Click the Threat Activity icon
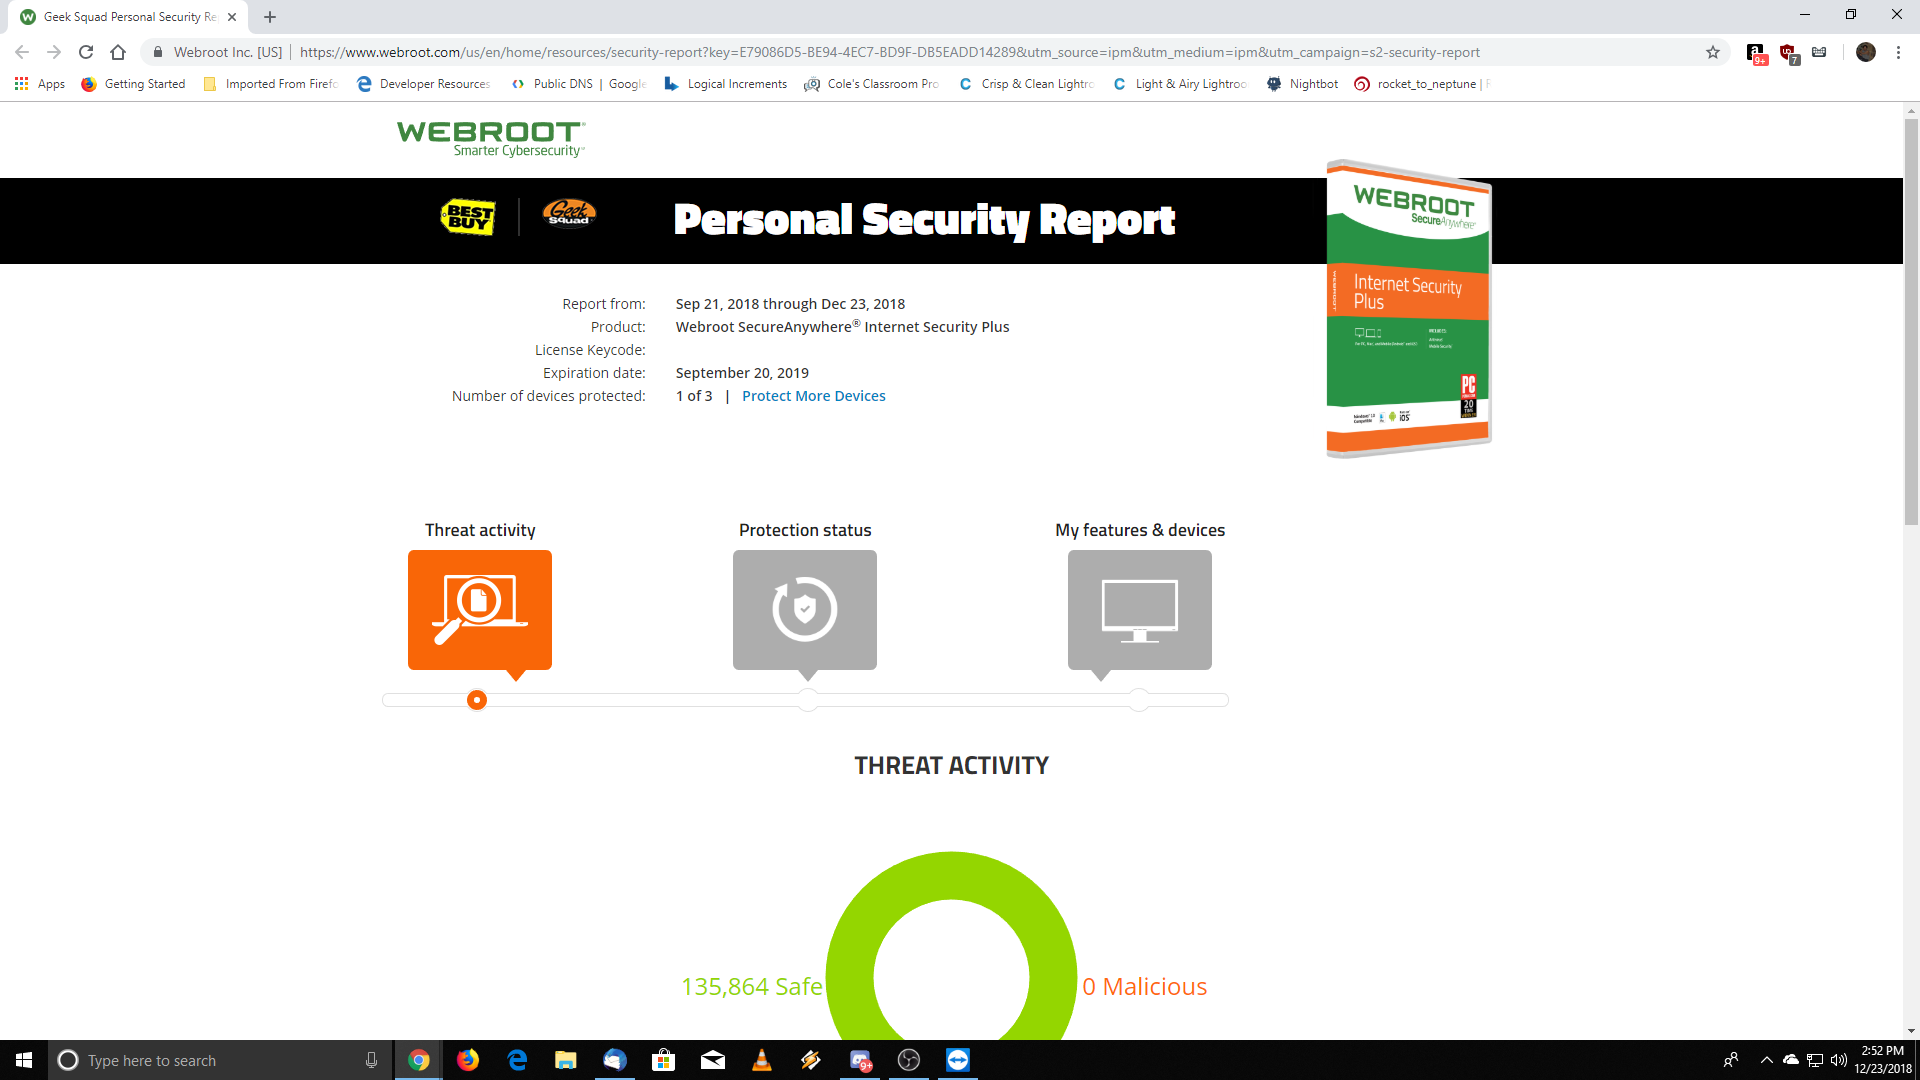Image resolution: width=1920 pixels, height=1080 pixels. tap(479, 611)
